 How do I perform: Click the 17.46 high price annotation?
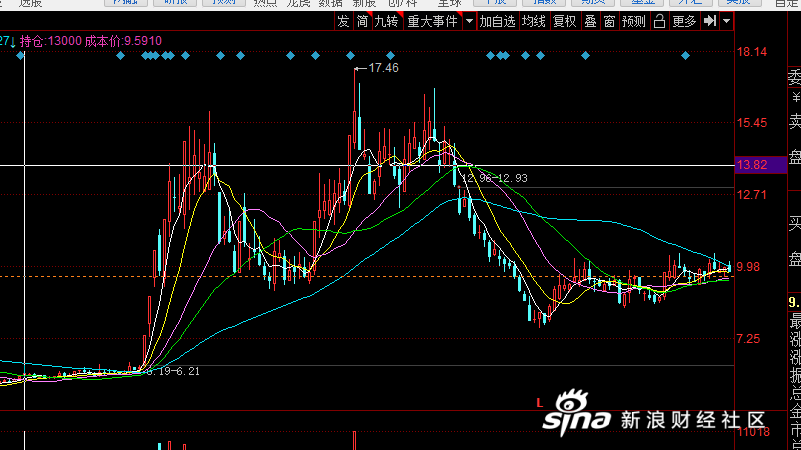click(x=383, y=68)
